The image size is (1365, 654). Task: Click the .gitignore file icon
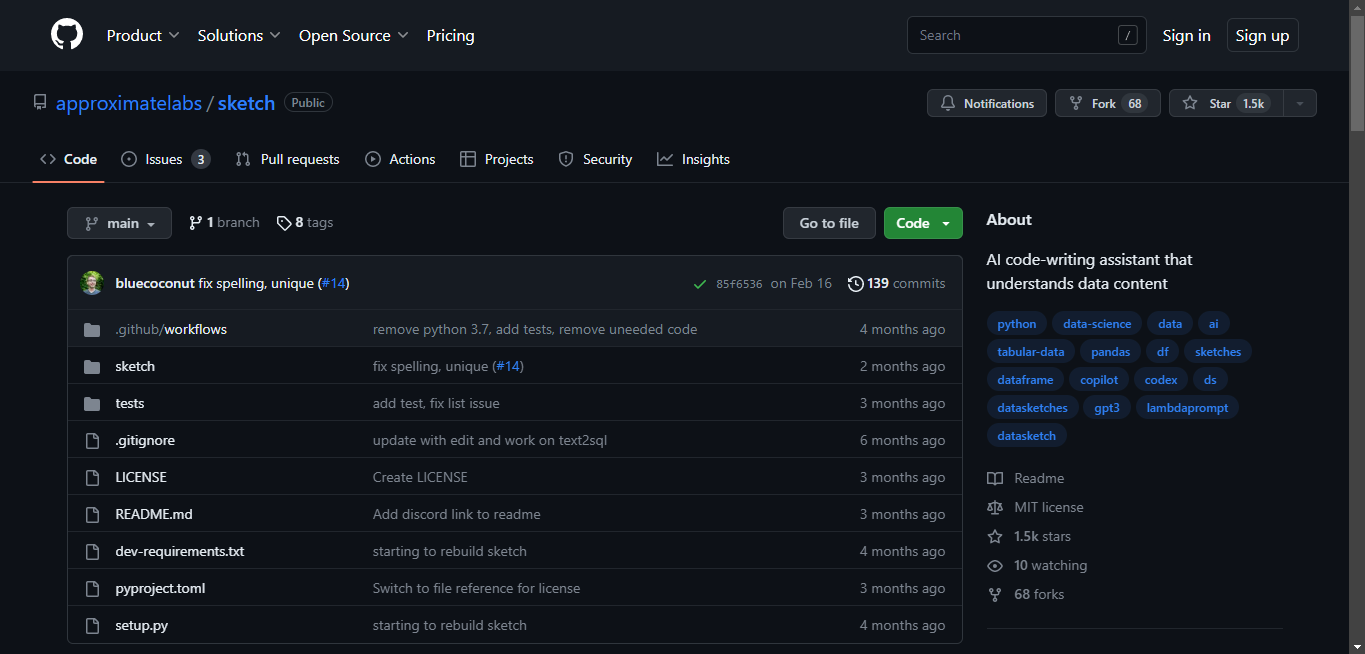tap(92, 440)
